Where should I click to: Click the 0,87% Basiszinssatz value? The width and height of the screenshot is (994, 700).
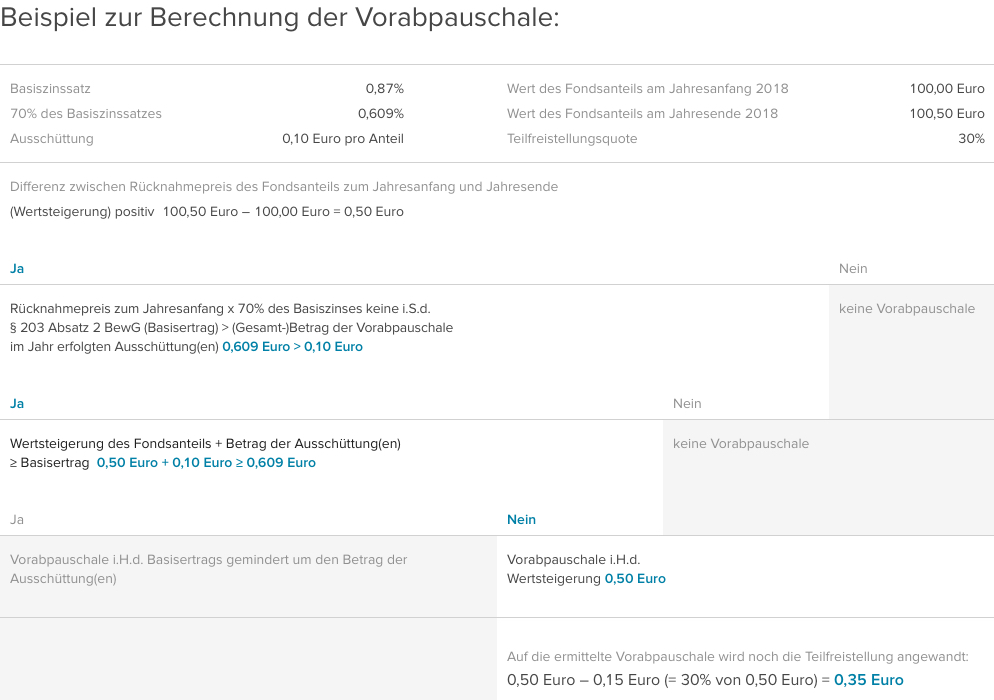(384, 89)
